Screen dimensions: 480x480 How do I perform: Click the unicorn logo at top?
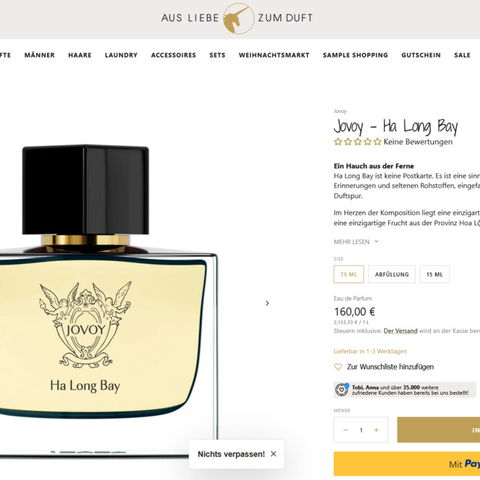(237, 18)
